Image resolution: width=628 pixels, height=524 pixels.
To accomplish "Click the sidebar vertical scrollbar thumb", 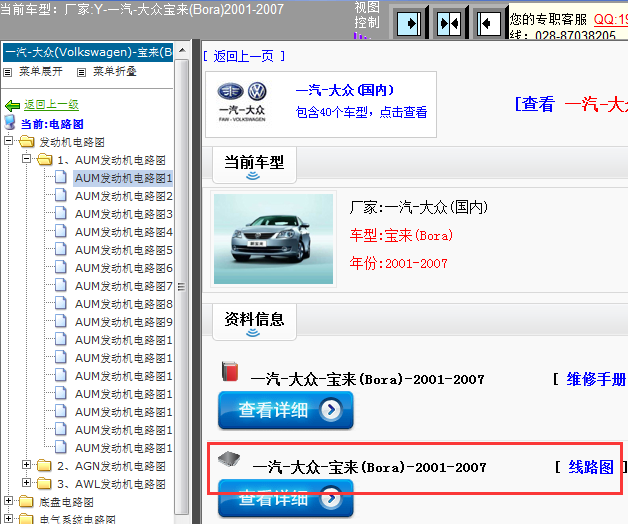I will pos(182,286).
